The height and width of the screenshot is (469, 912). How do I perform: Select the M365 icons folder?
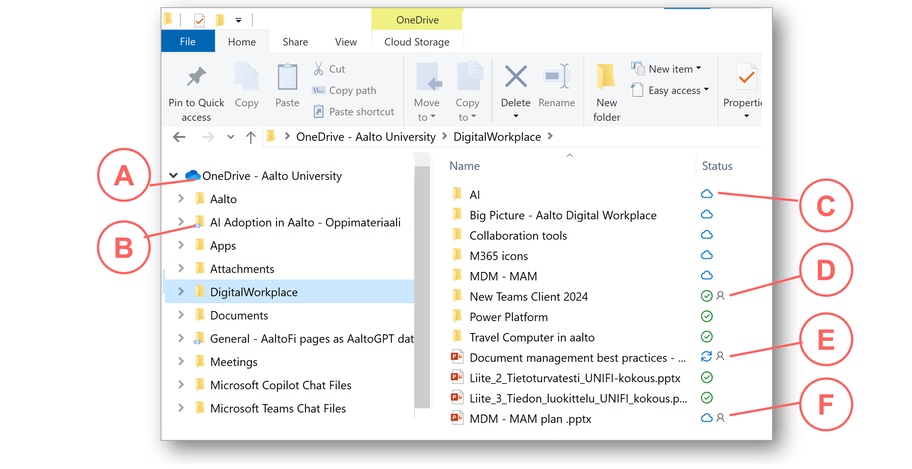tap(498, 256)
